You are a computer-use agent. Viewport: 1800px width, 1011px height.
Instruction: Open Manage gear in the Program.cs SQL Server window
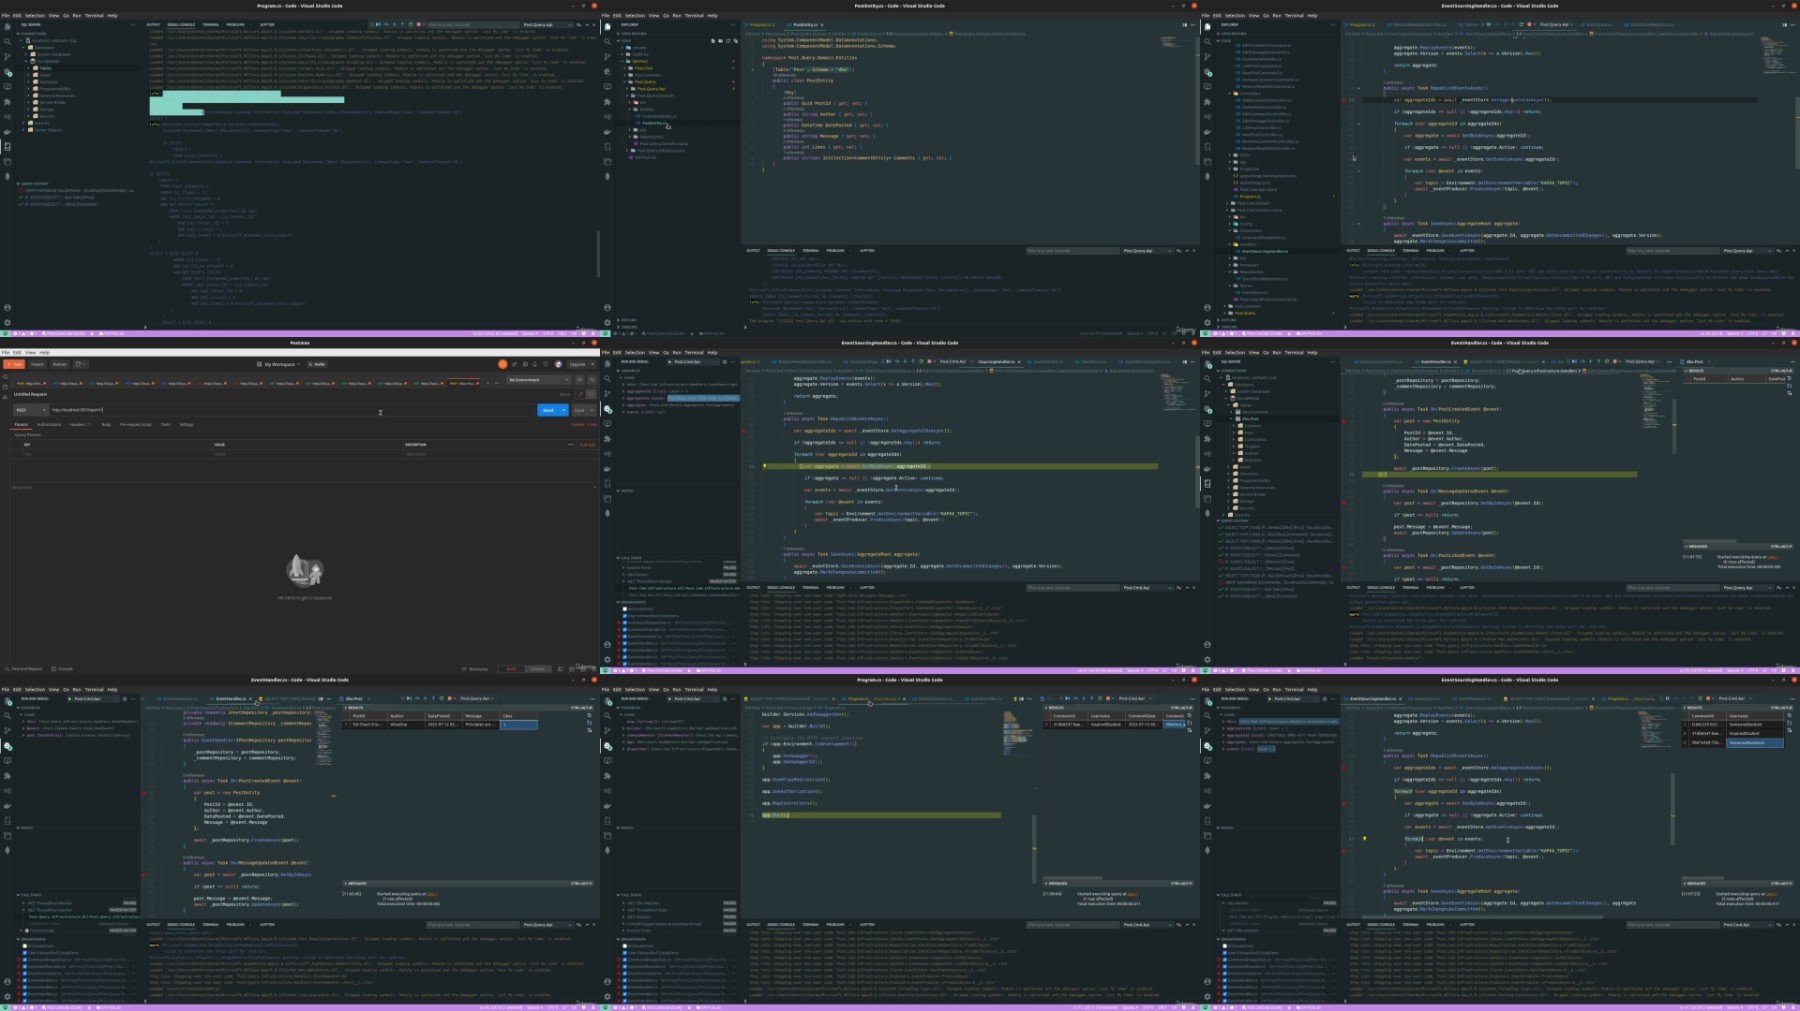click(7, 322)
